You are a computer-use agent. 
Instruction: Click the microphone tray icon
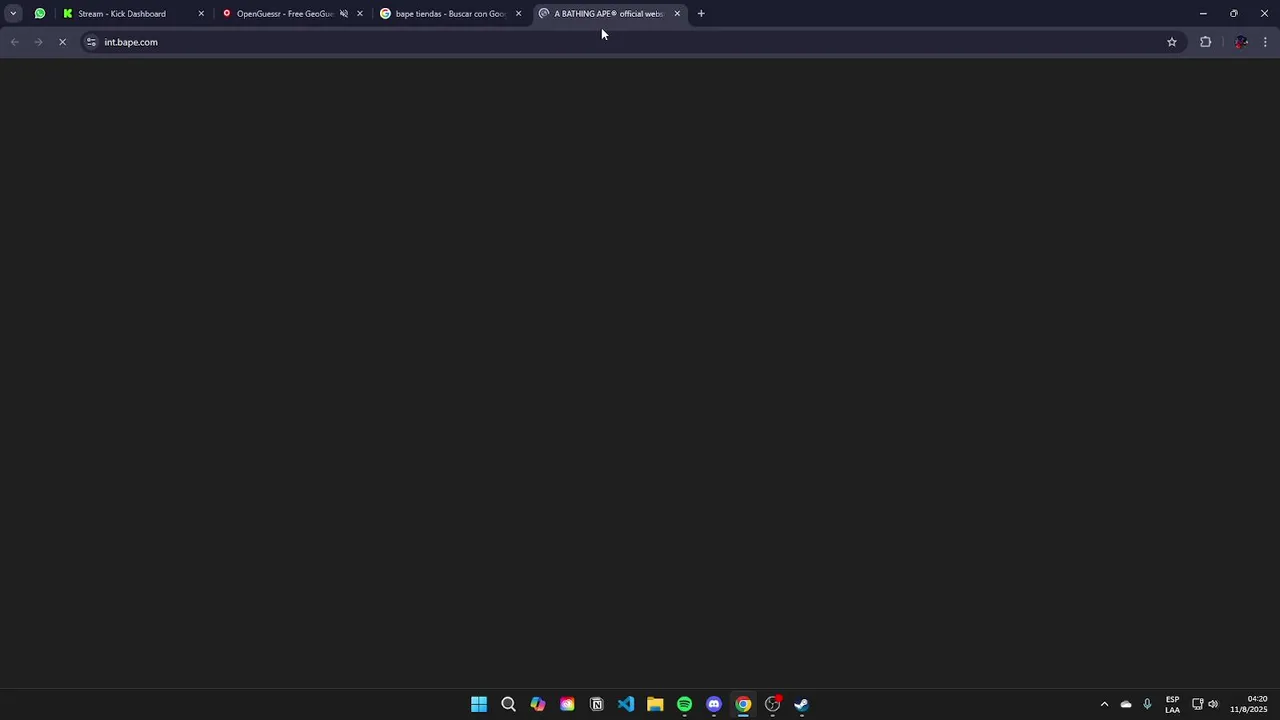point(1147,704)
